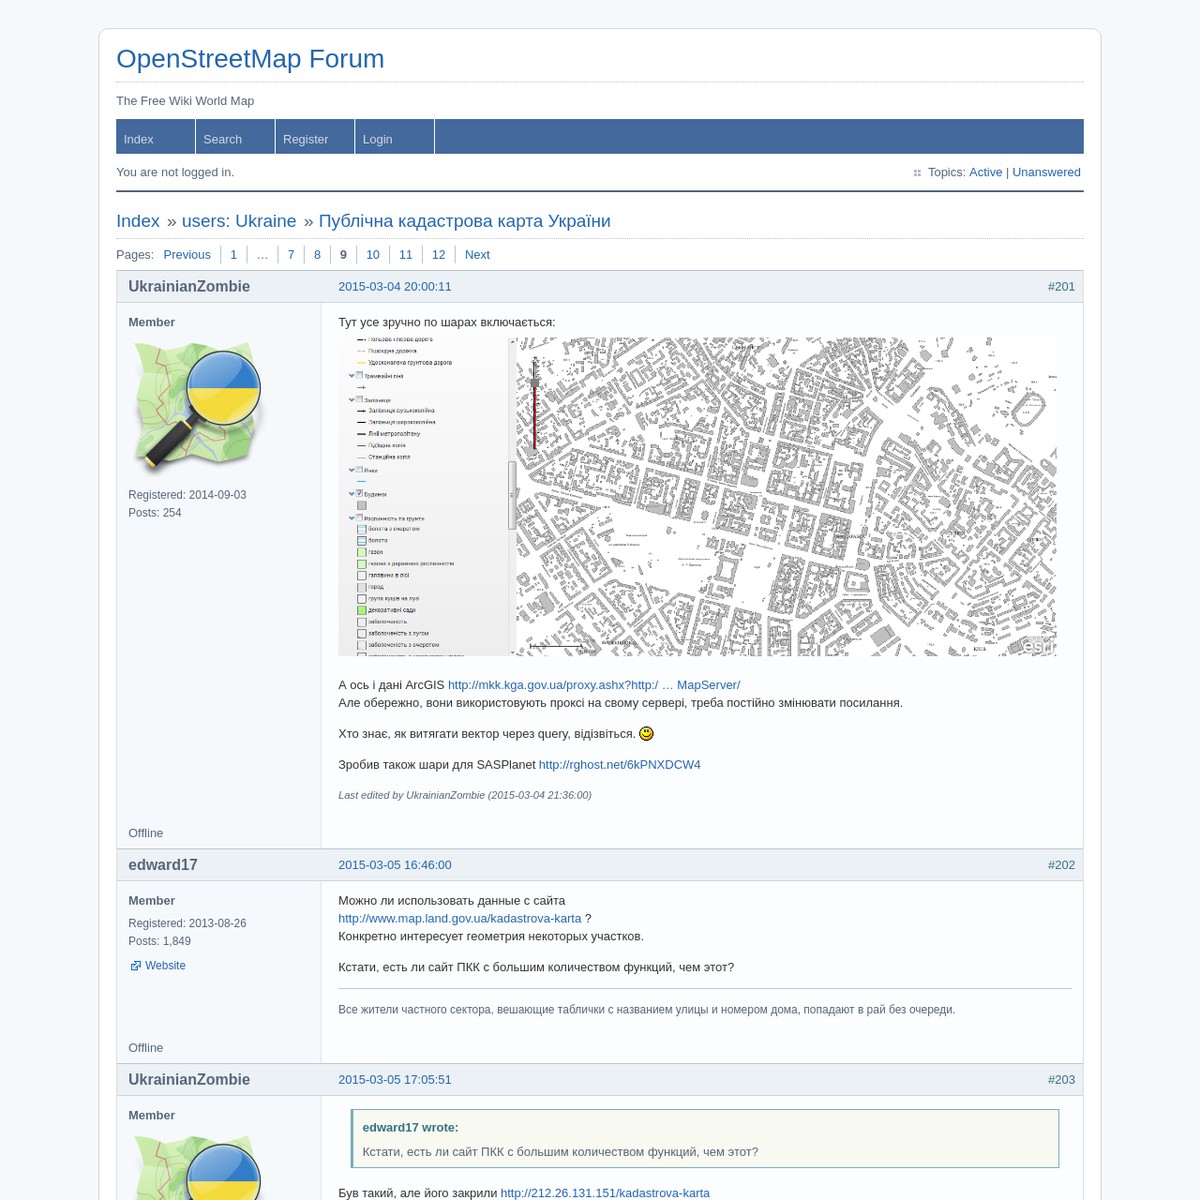Visit edward17's Website link
The height and width of the screenshot is (1200, 1200).
(x=165, y=966)
